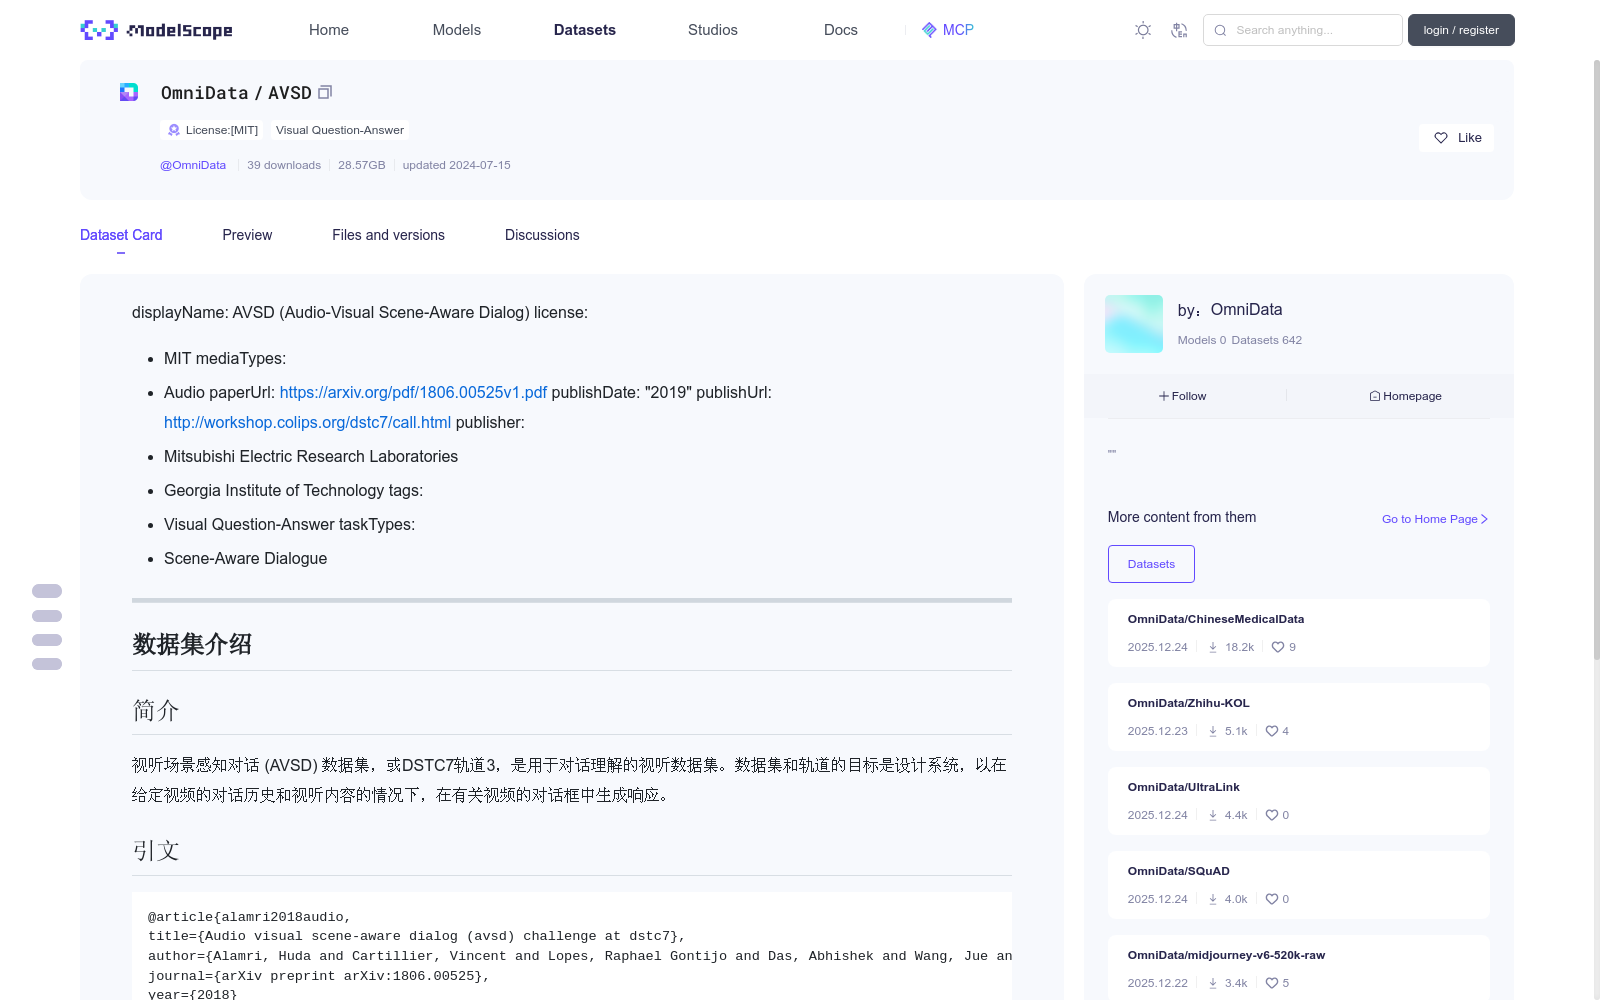Click the search magnifier icon

tap(1220, 30)
